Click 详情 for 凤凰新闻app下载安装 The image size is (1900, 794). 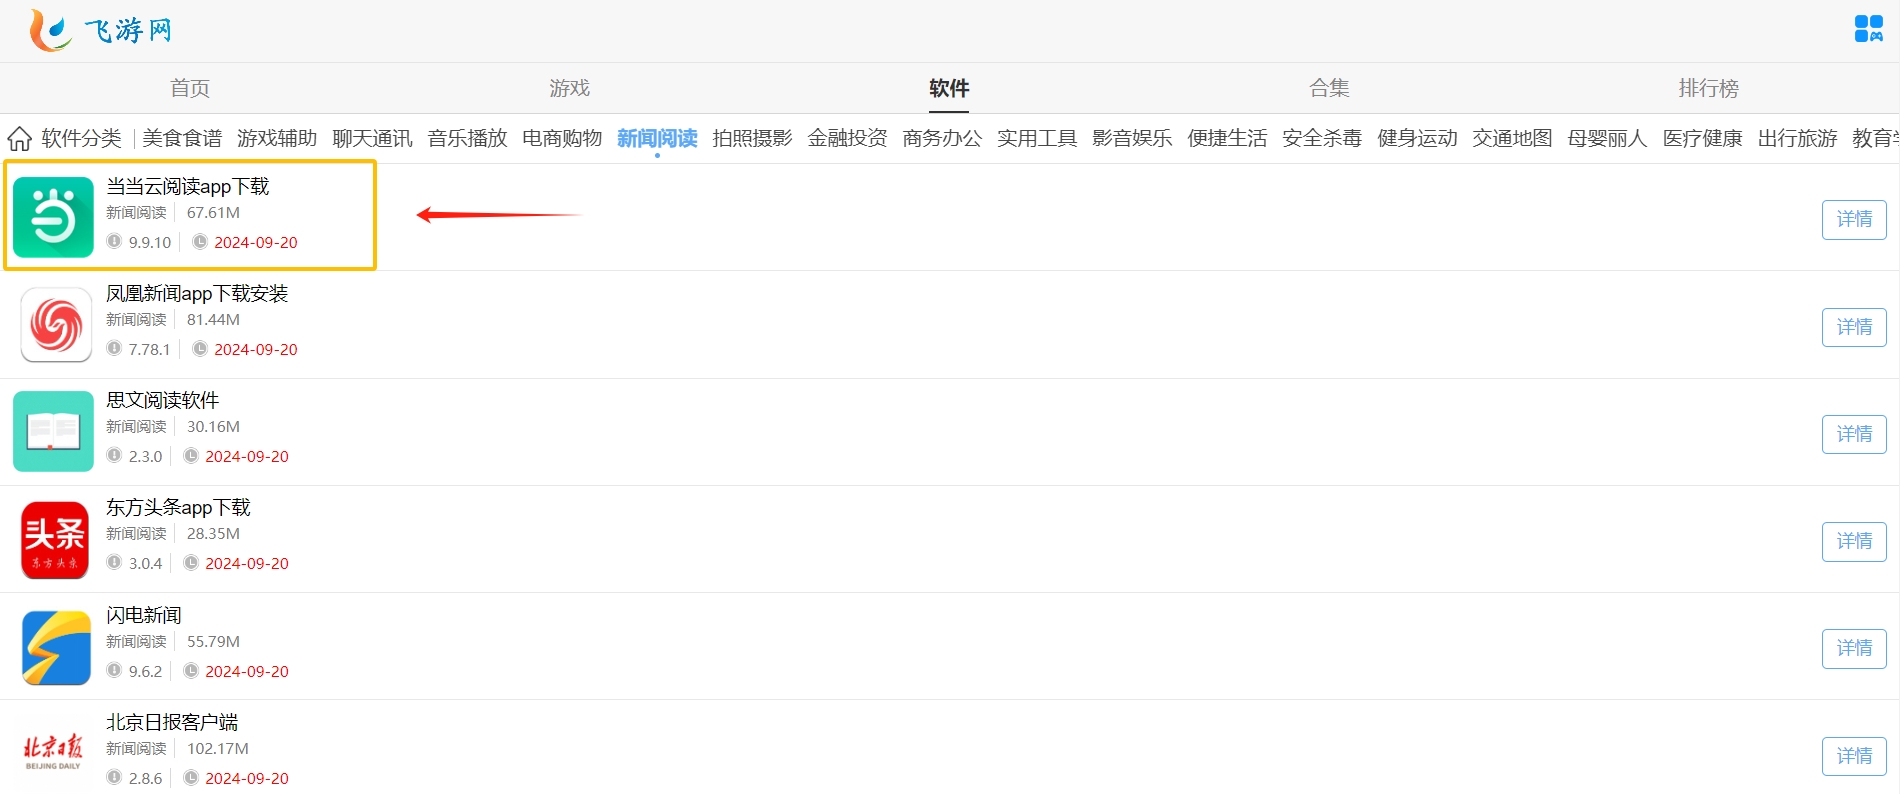click(x=1854, y=327)
